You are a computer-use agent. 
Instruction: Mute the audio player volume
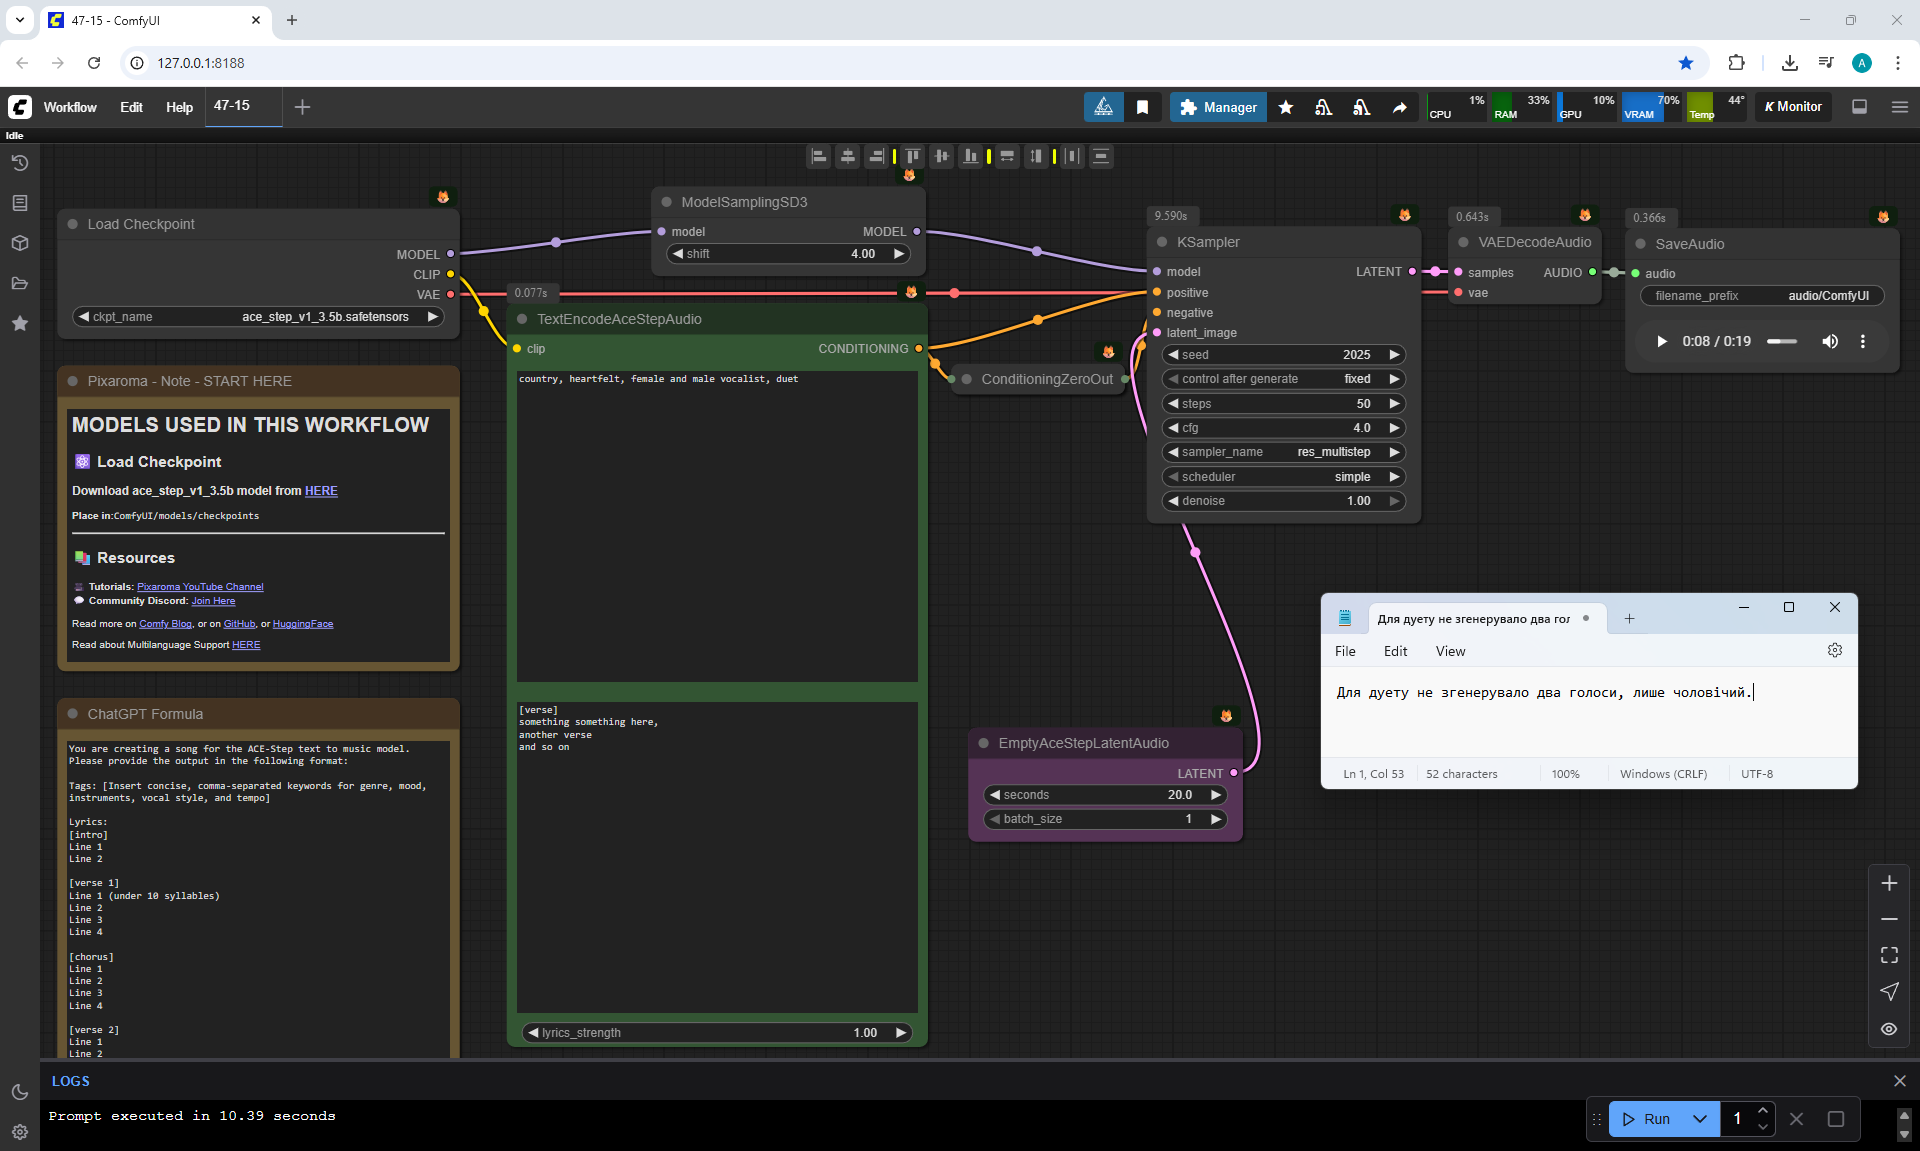click(x=1829, y=341)
